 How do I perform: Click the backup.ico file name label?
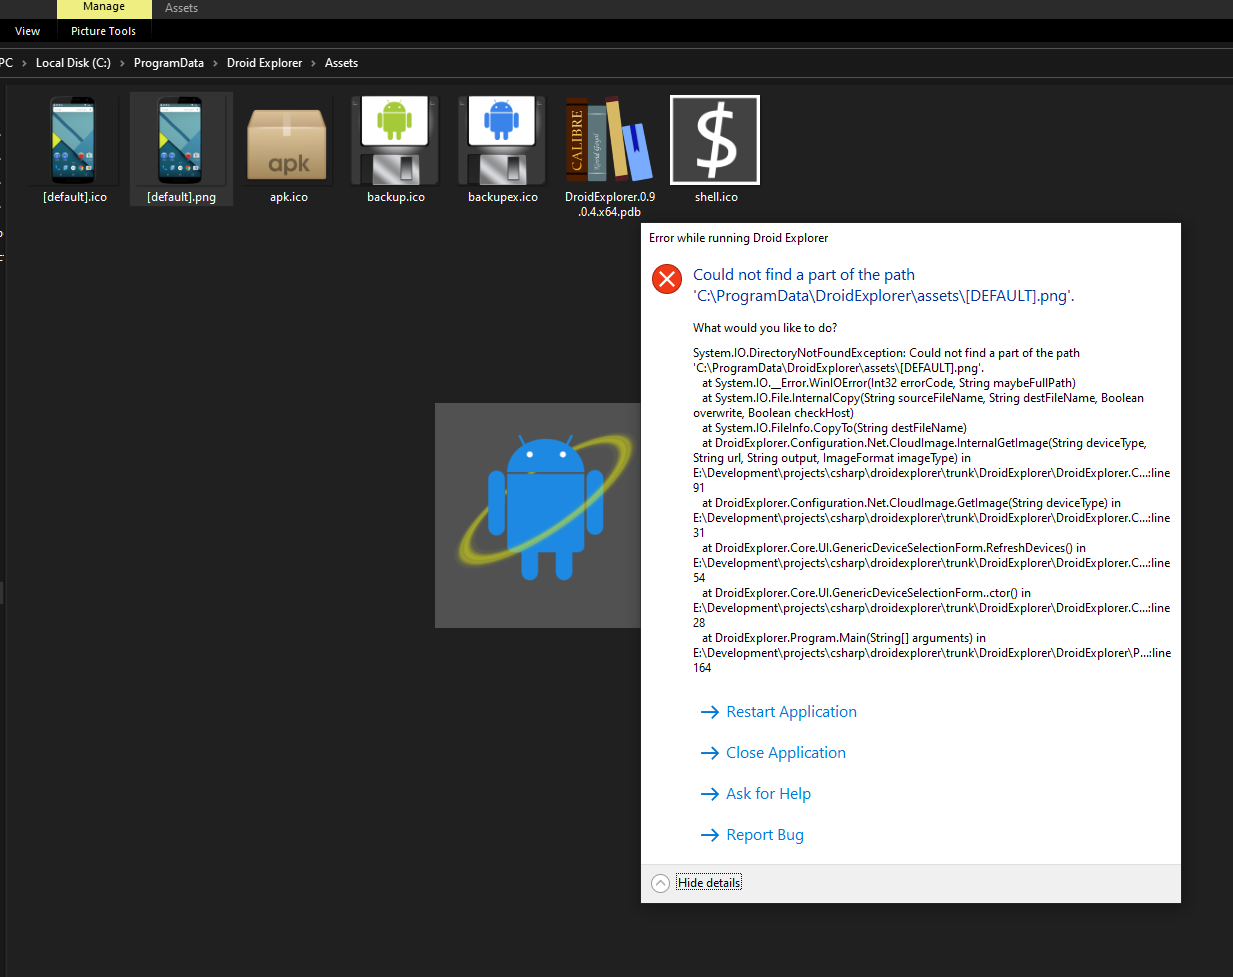pyautogui.click(x=396, y=197)
